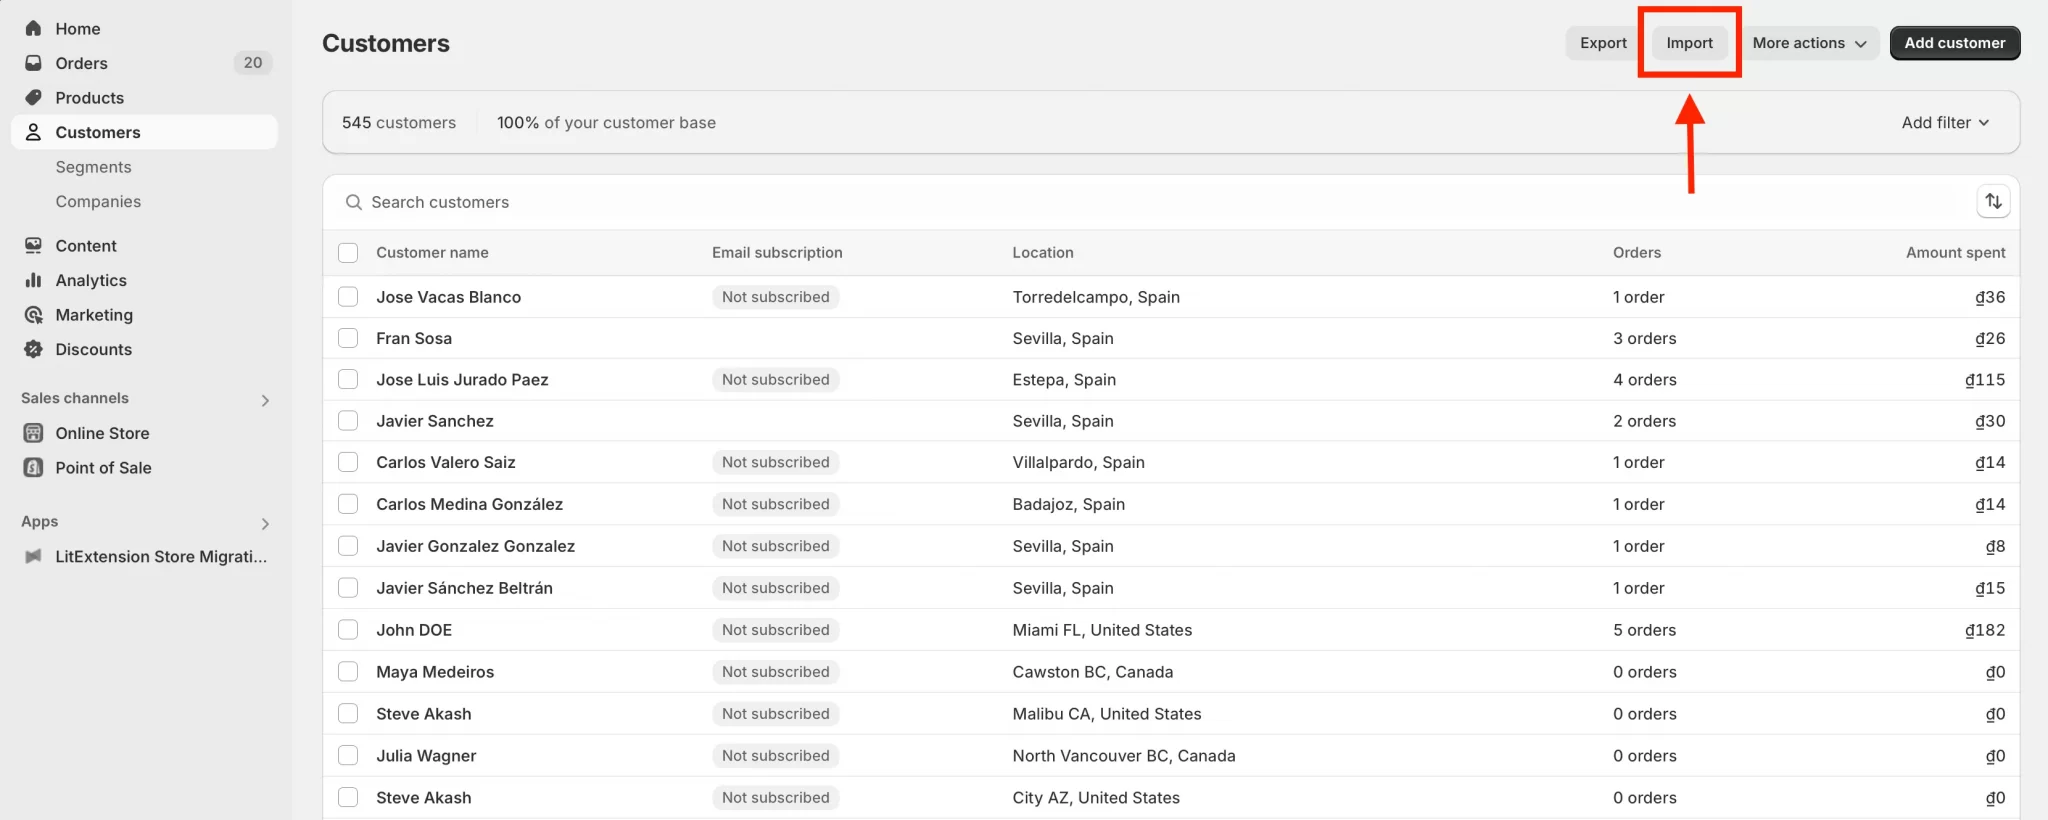Screen dimensions: 2048x820
Task: Check Maya Medeiros row checkbox
Action: point(348,672)
